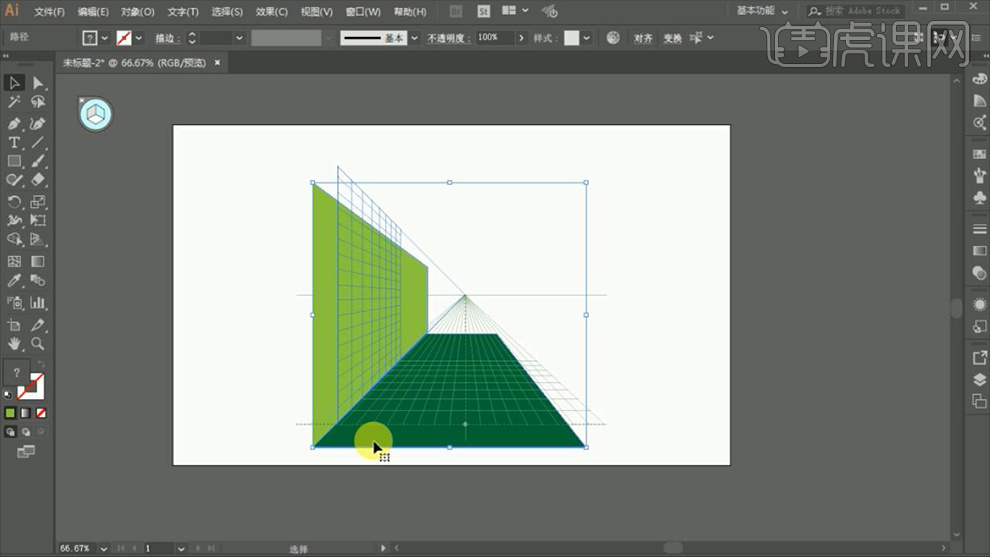Click the 搜索 Adobe Stock search field
990x557 pixels.
tap(860, 11)
